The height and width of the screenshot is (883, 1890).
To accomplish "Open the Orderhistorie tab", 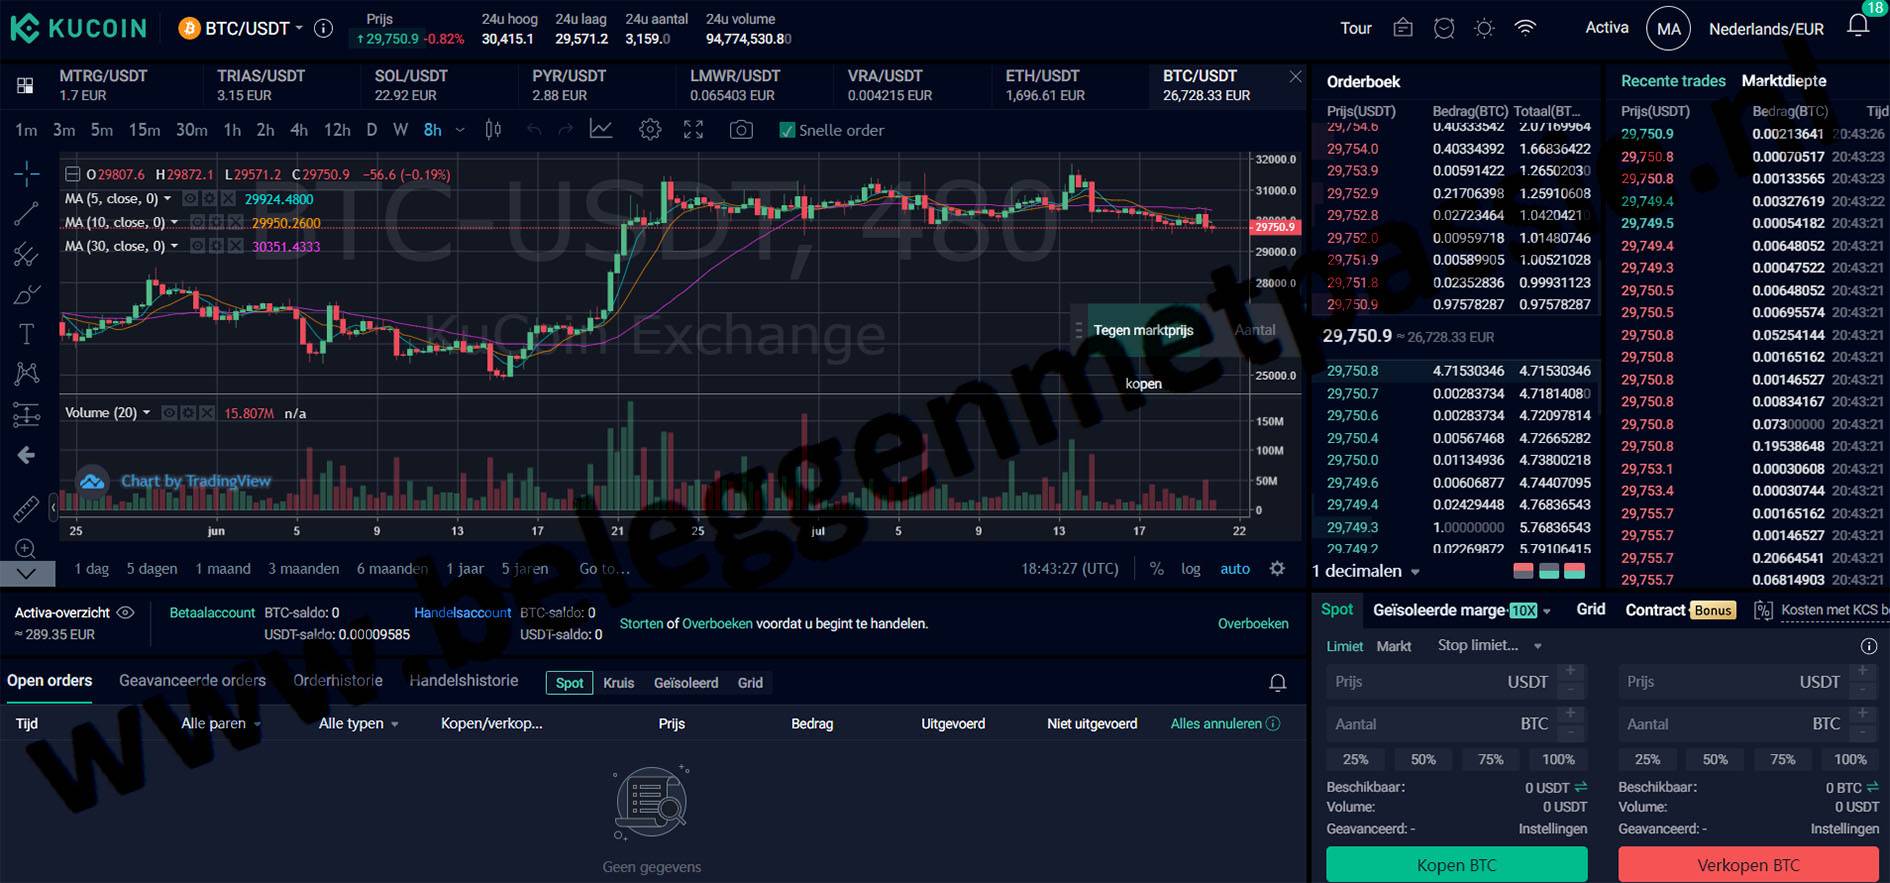I will (x=337, y=681).
